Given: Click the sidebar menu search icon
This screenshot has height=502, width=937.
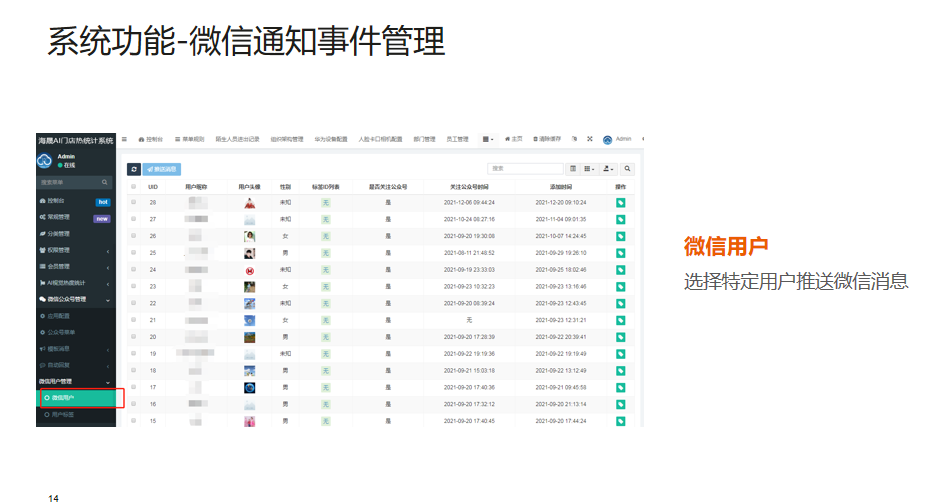Looking at the screenshot, I should coord(105,183).
